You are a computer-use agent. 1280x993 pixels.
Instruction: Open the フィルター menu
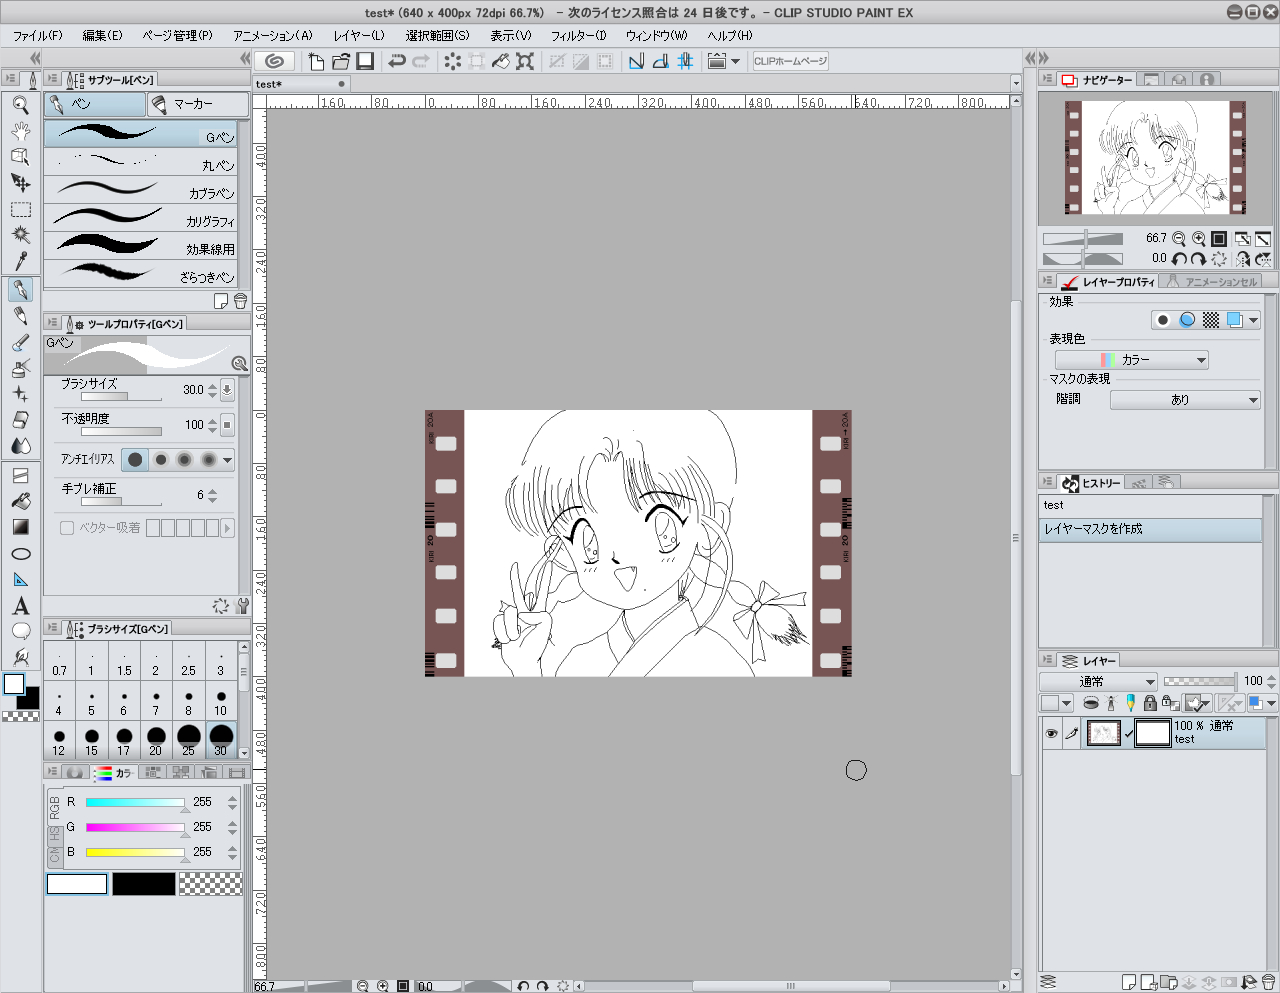point(578,35)
